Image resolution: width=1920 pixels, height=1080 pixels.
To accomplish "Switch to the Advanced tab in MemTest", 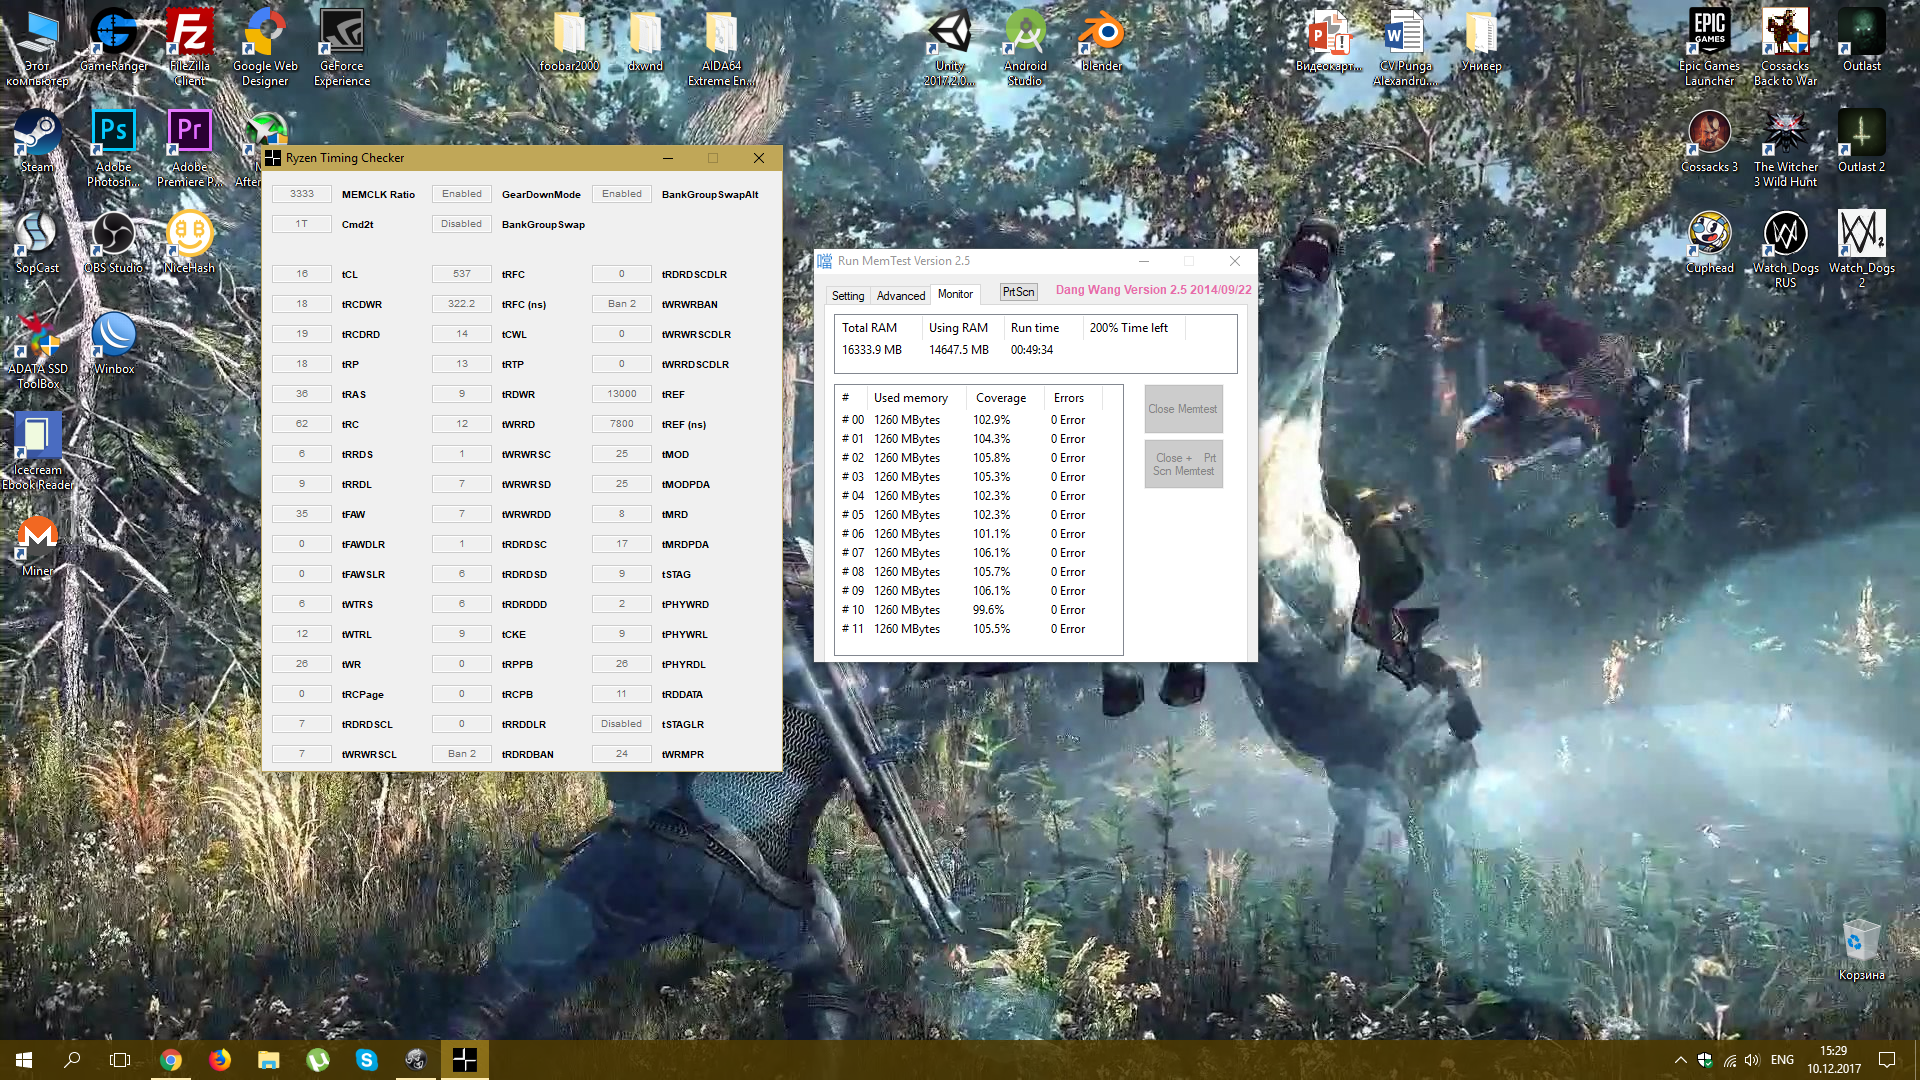I will point(900,295).
